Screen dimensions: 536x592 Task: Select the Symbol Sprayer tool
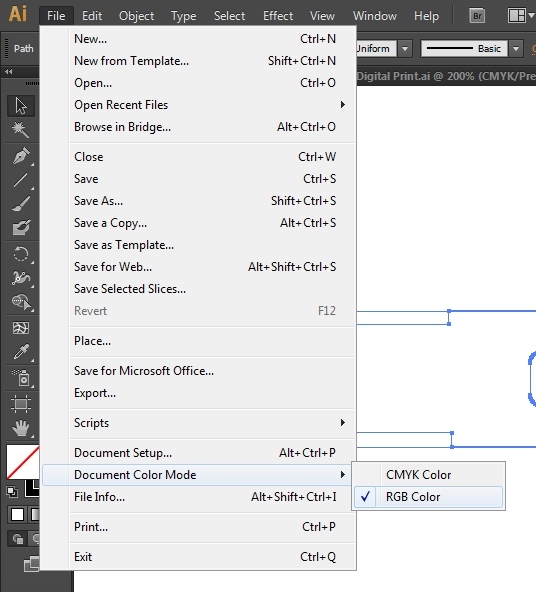click(21, 378)
